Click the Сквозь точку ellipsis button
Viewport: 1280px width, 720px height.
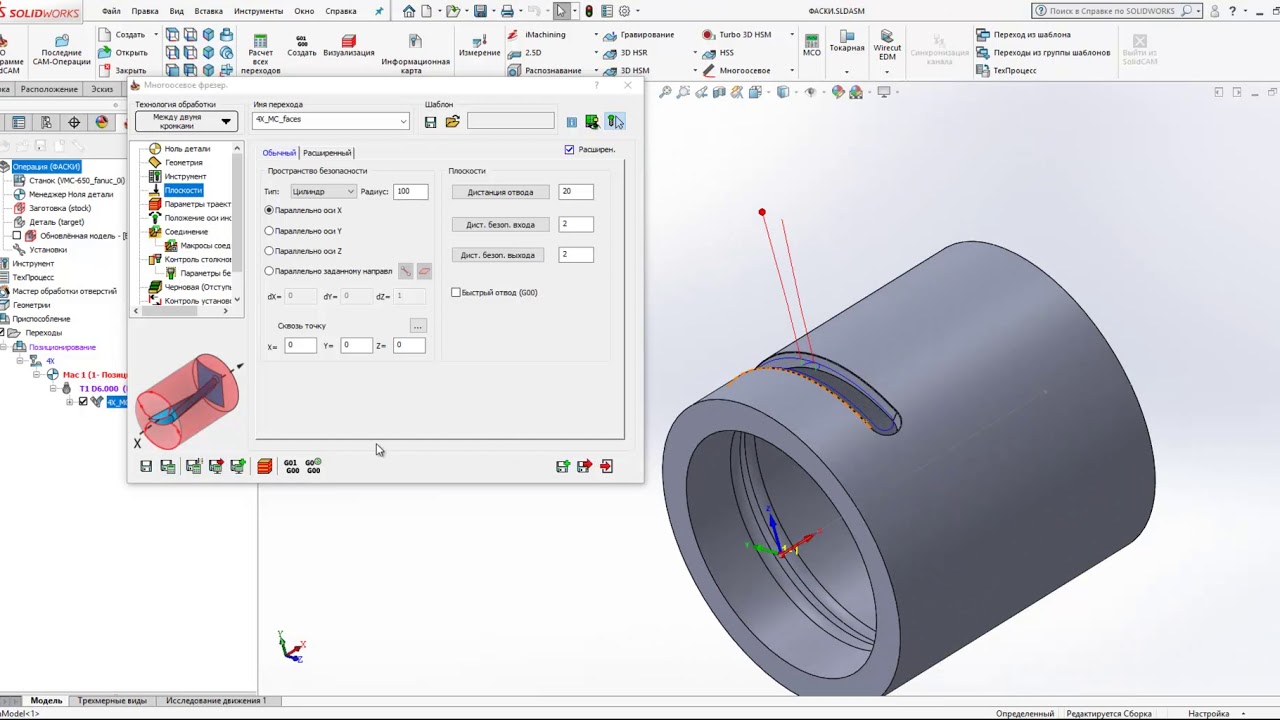pos(418,326)
